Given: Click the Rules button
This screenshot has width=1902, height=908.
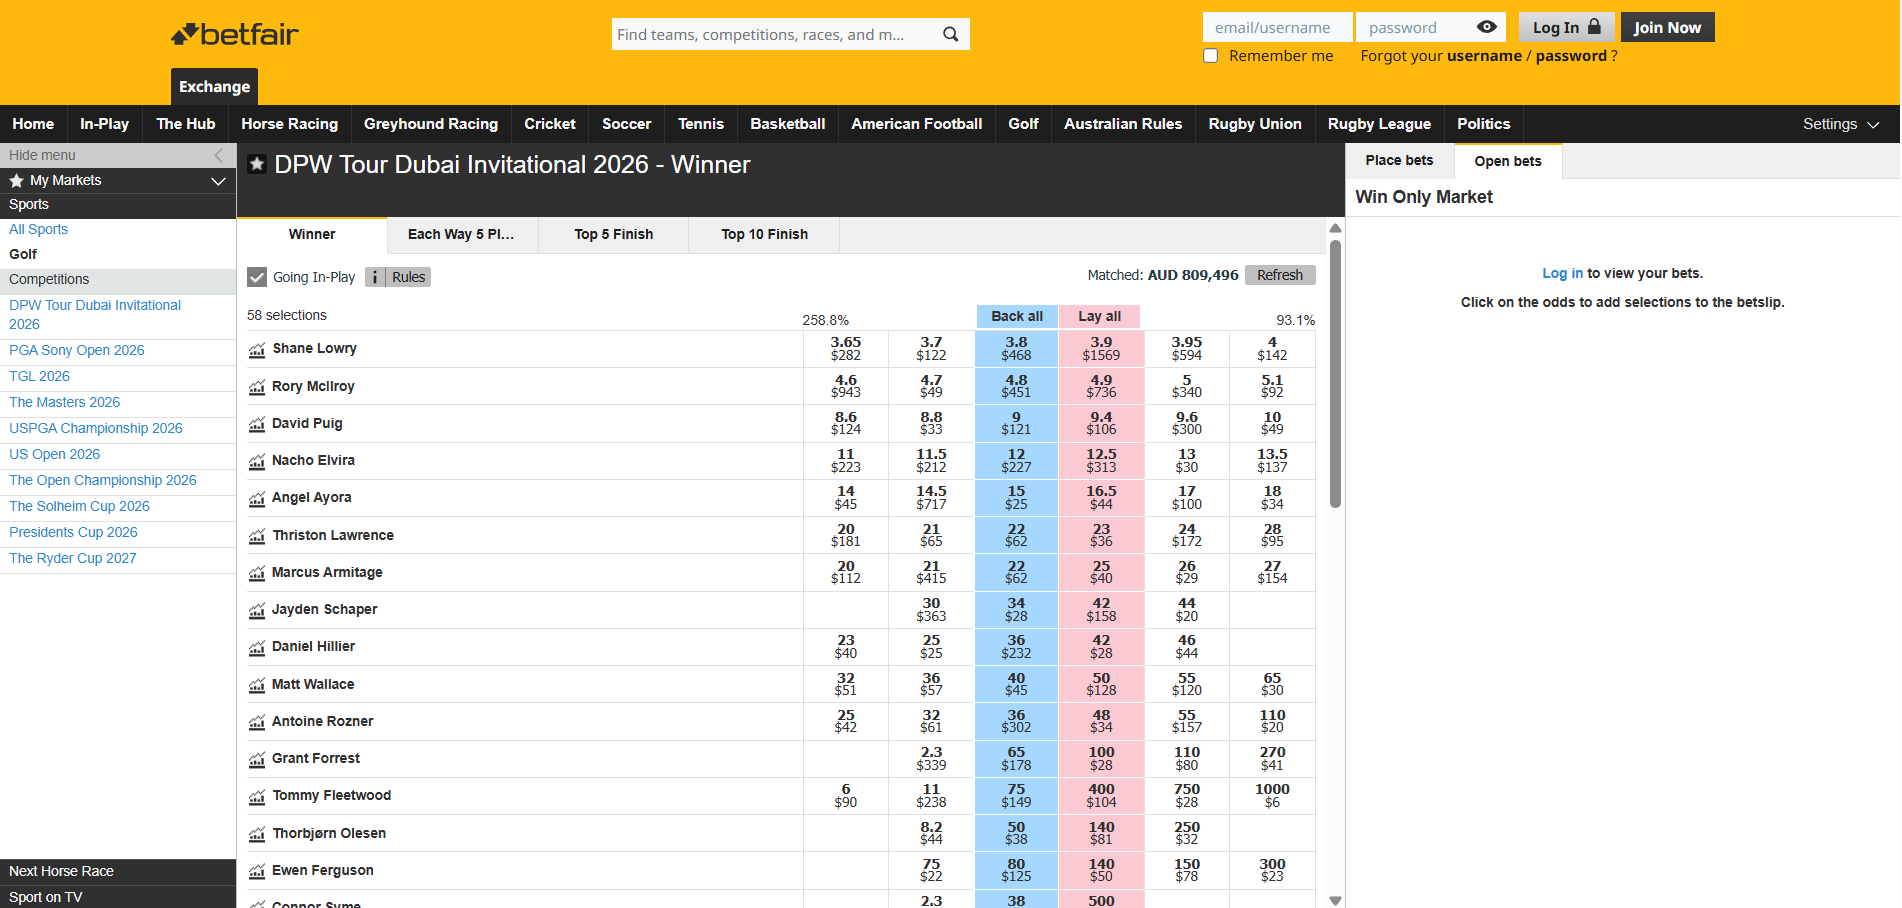Looking at the screenshot, I should 408,277.
